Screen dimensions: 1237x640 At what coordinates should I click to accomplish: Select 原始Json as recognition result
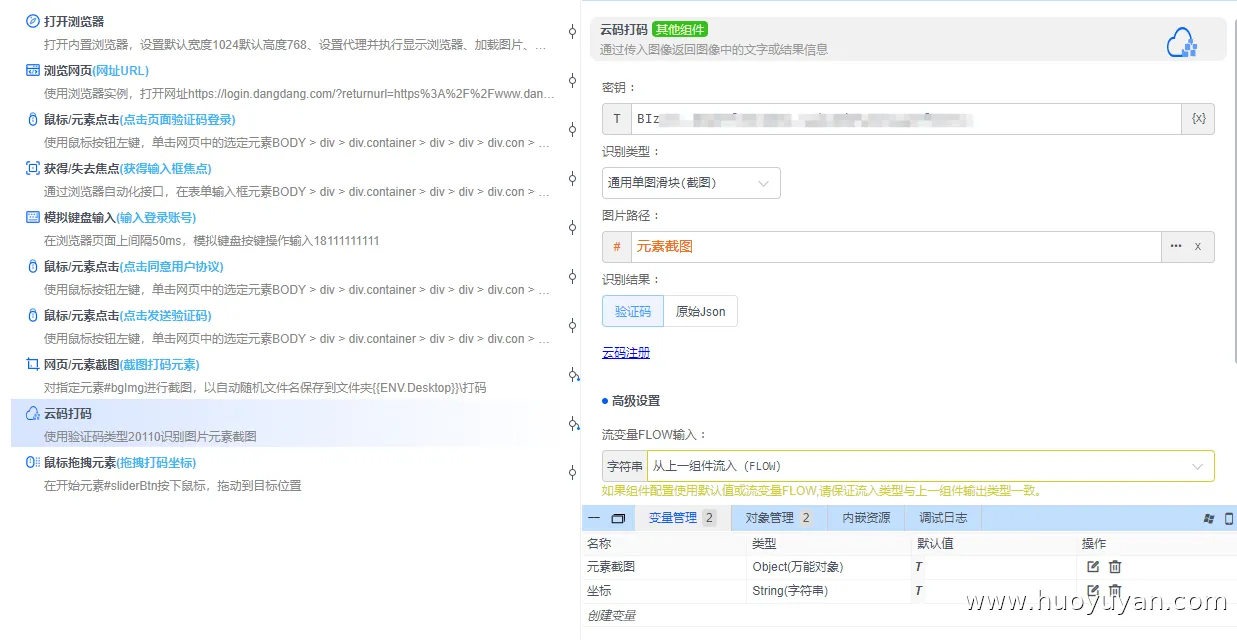point(700,311)
